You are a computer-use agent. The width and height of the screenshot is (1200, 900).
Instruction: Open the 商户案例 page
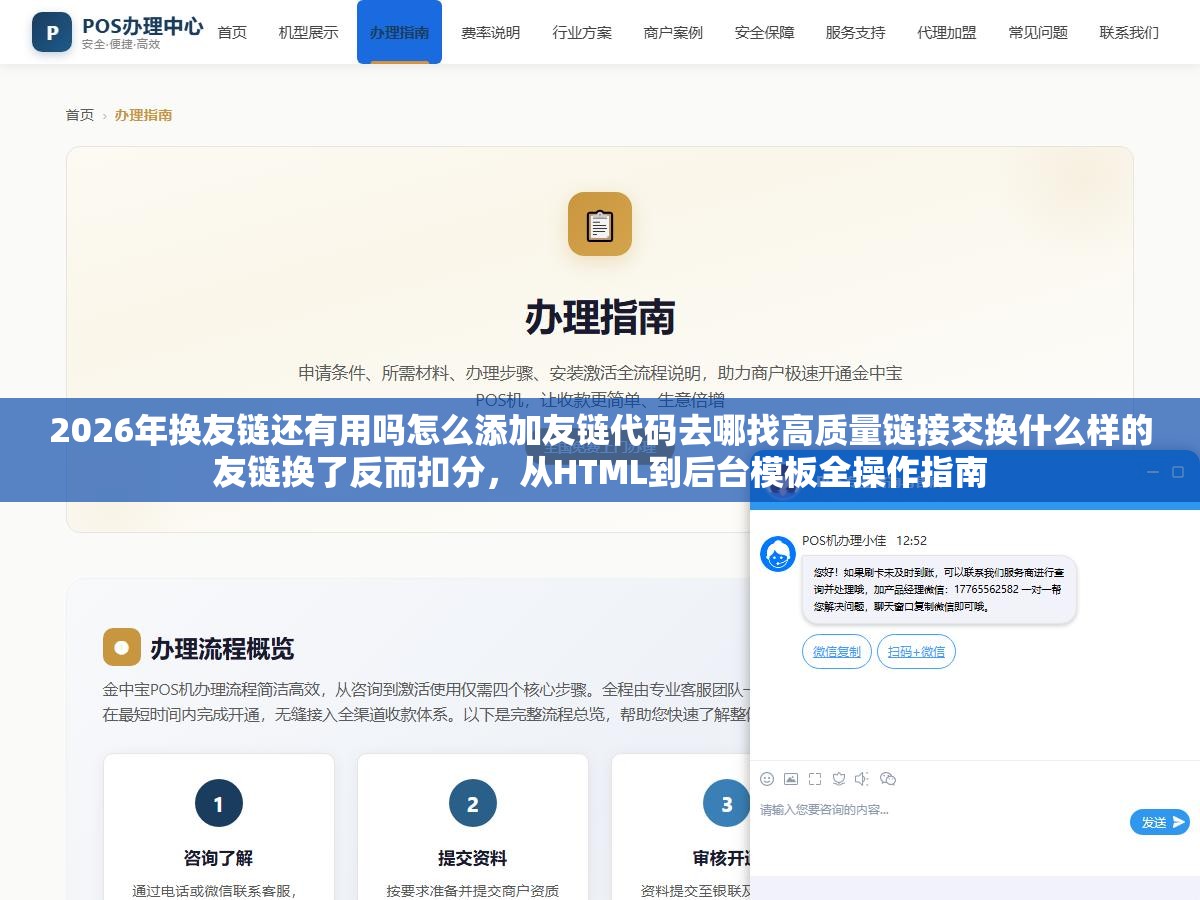[673, 32]
